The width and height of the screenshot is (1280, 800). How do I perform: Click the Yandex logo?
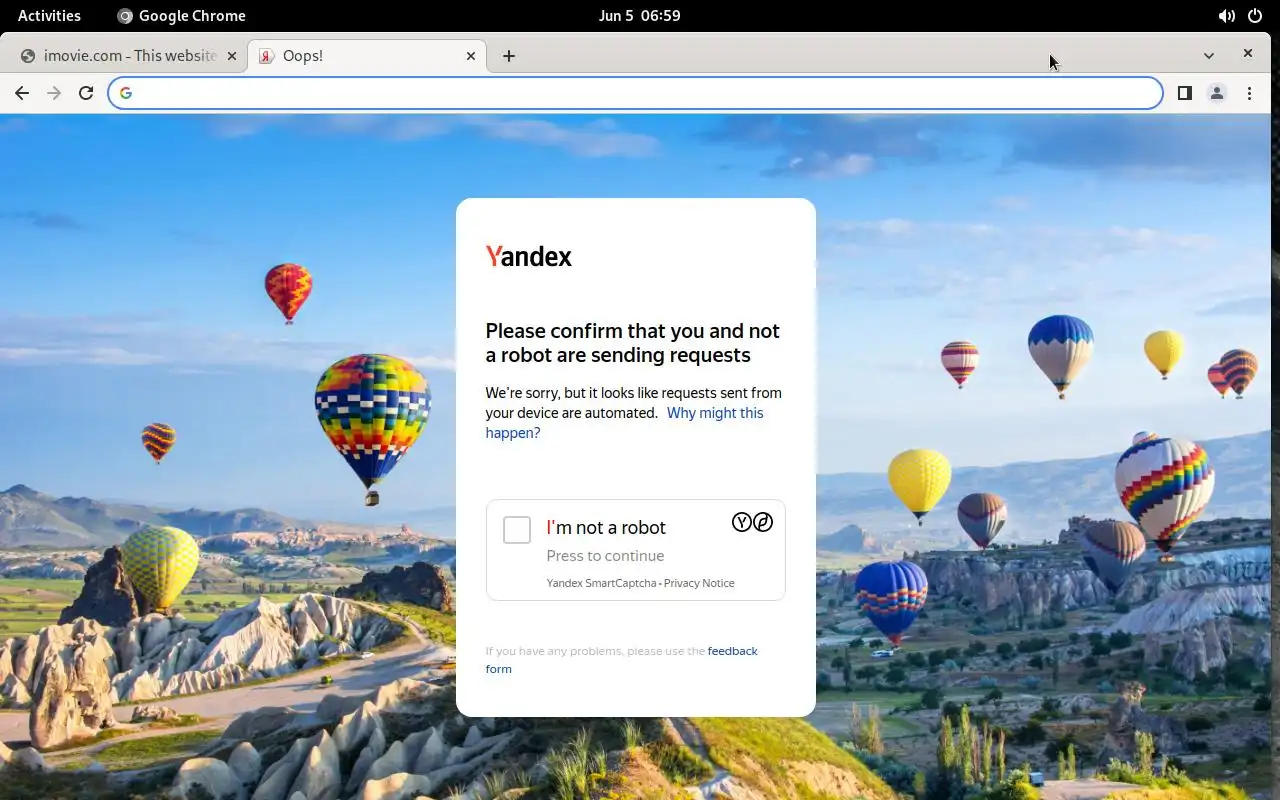coord(529,257)
